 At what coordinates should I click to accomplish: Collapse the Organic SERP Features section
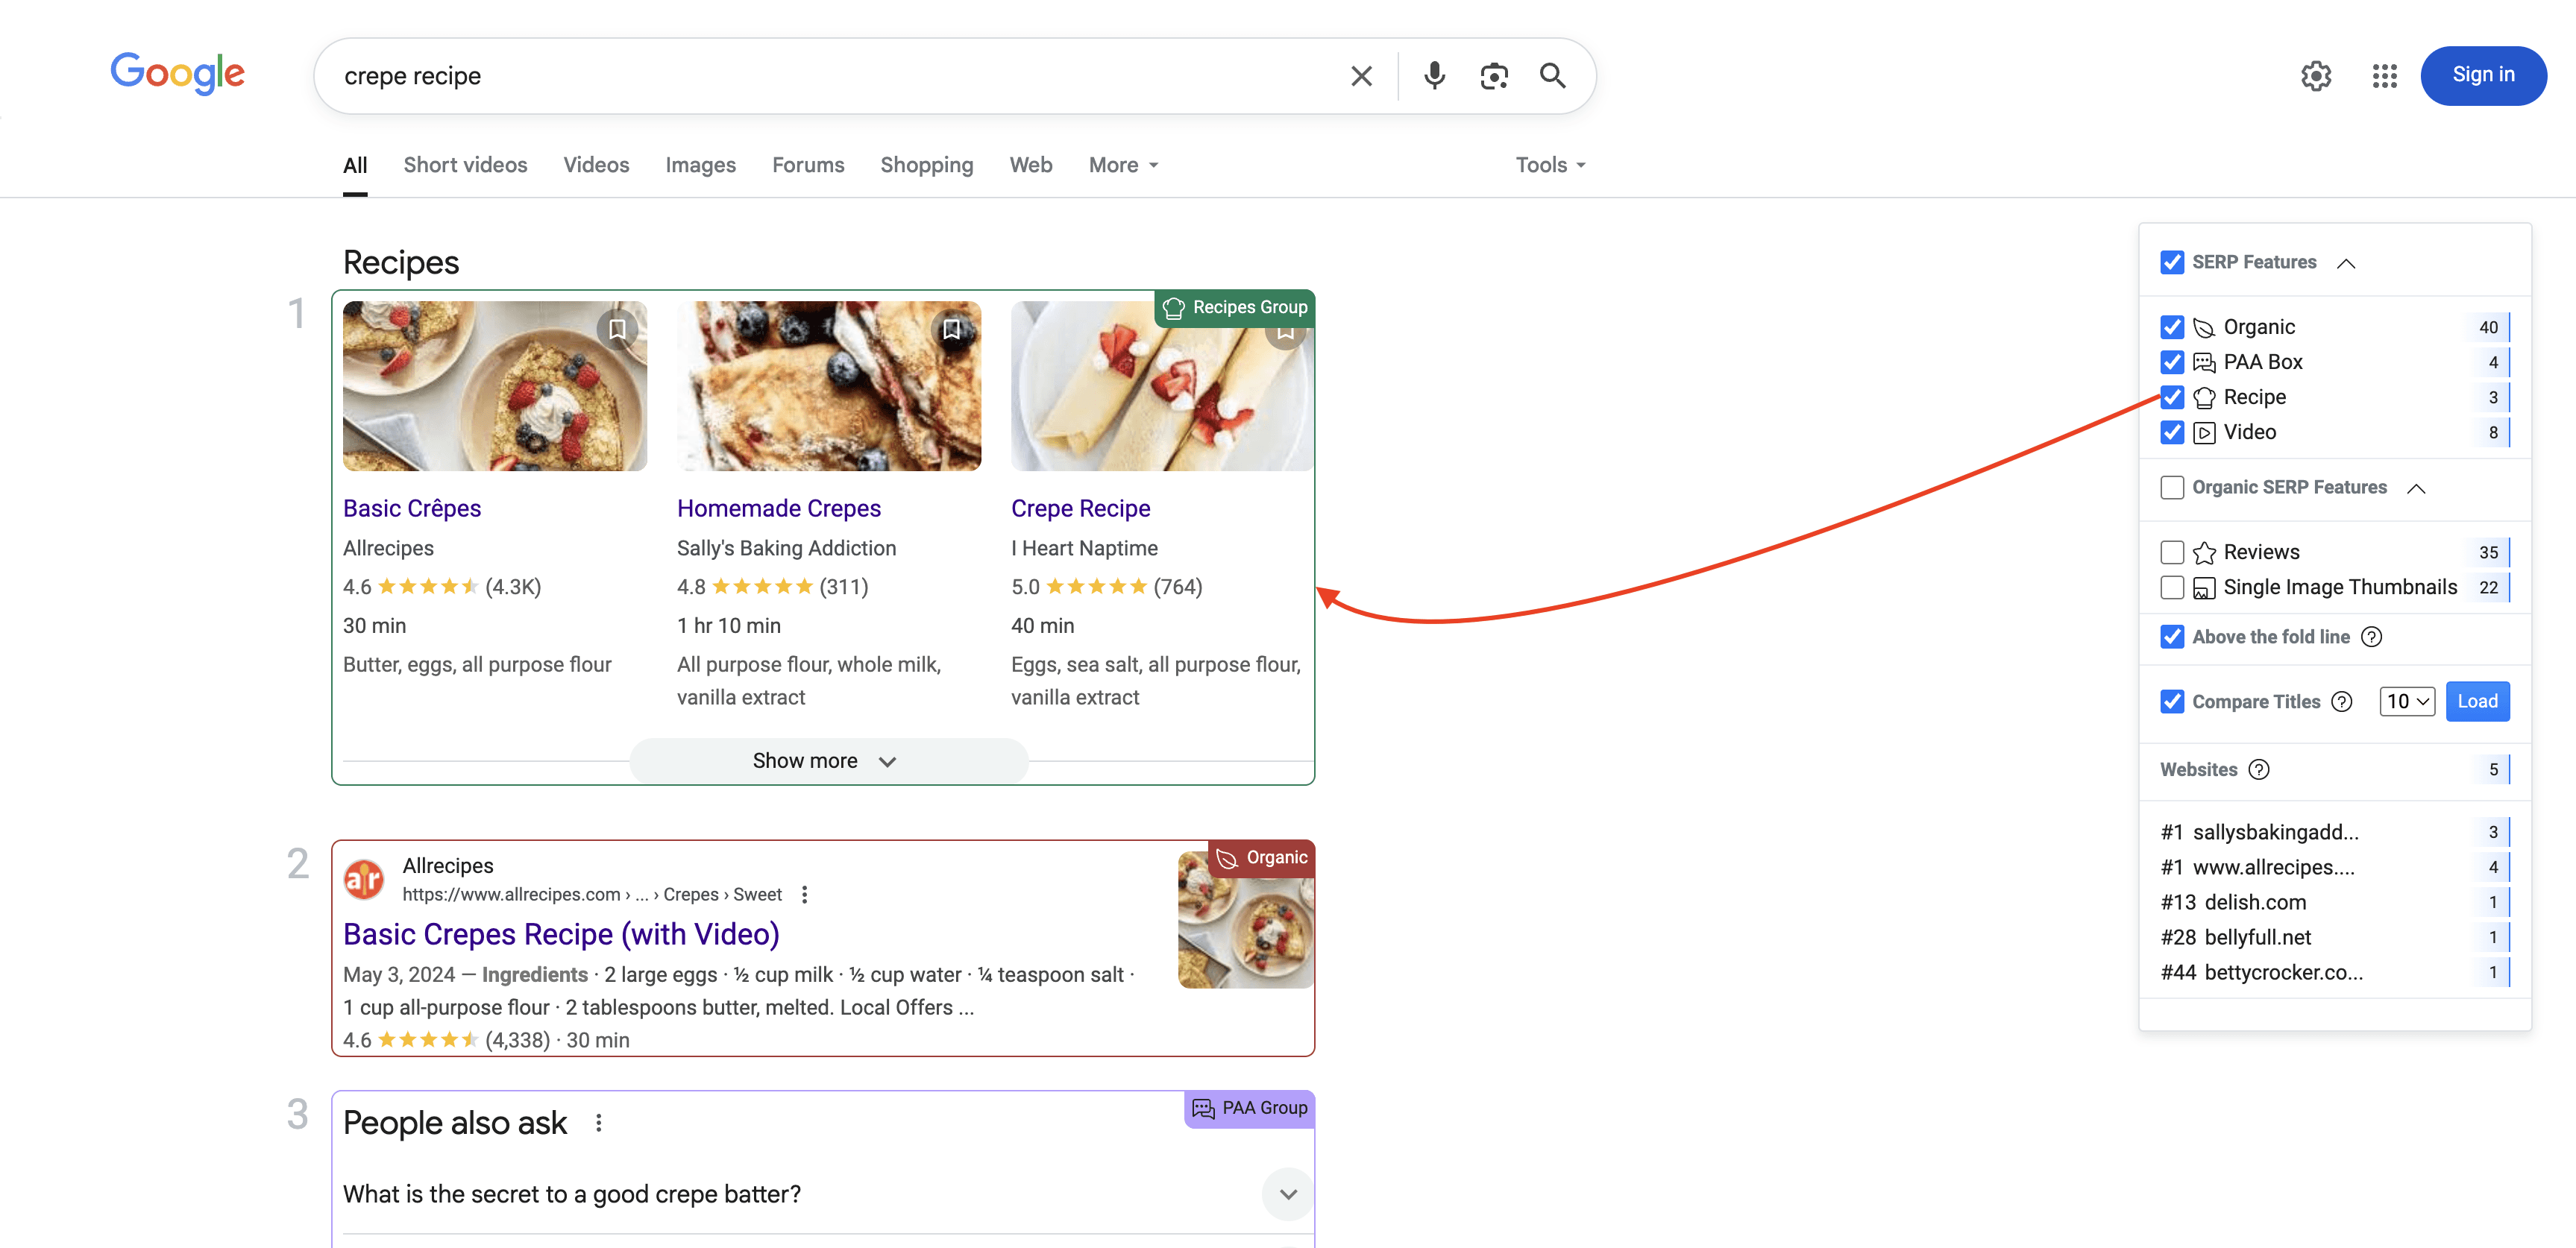click(2416, 489)
